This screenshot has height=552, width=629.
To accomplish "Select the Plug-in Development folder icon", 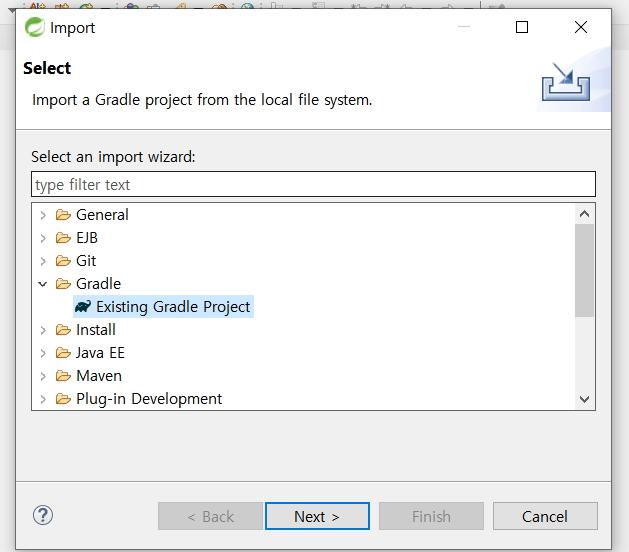I will pos(63,399).
